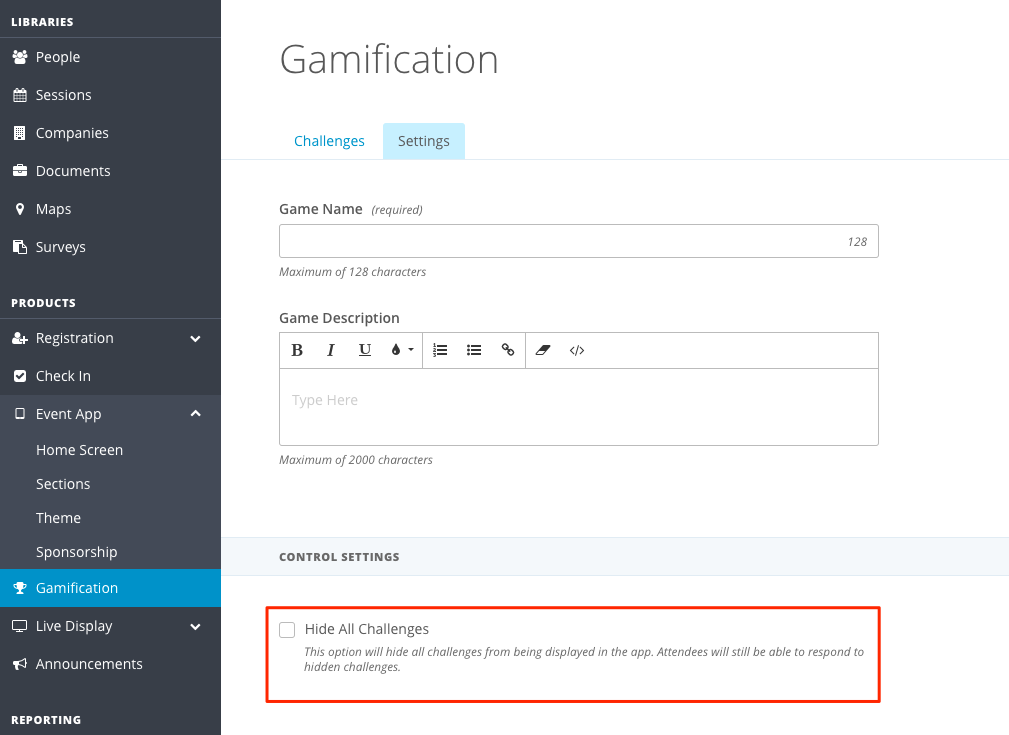
Task: Click the Companies building icon
Action: (x=20, y=133)
